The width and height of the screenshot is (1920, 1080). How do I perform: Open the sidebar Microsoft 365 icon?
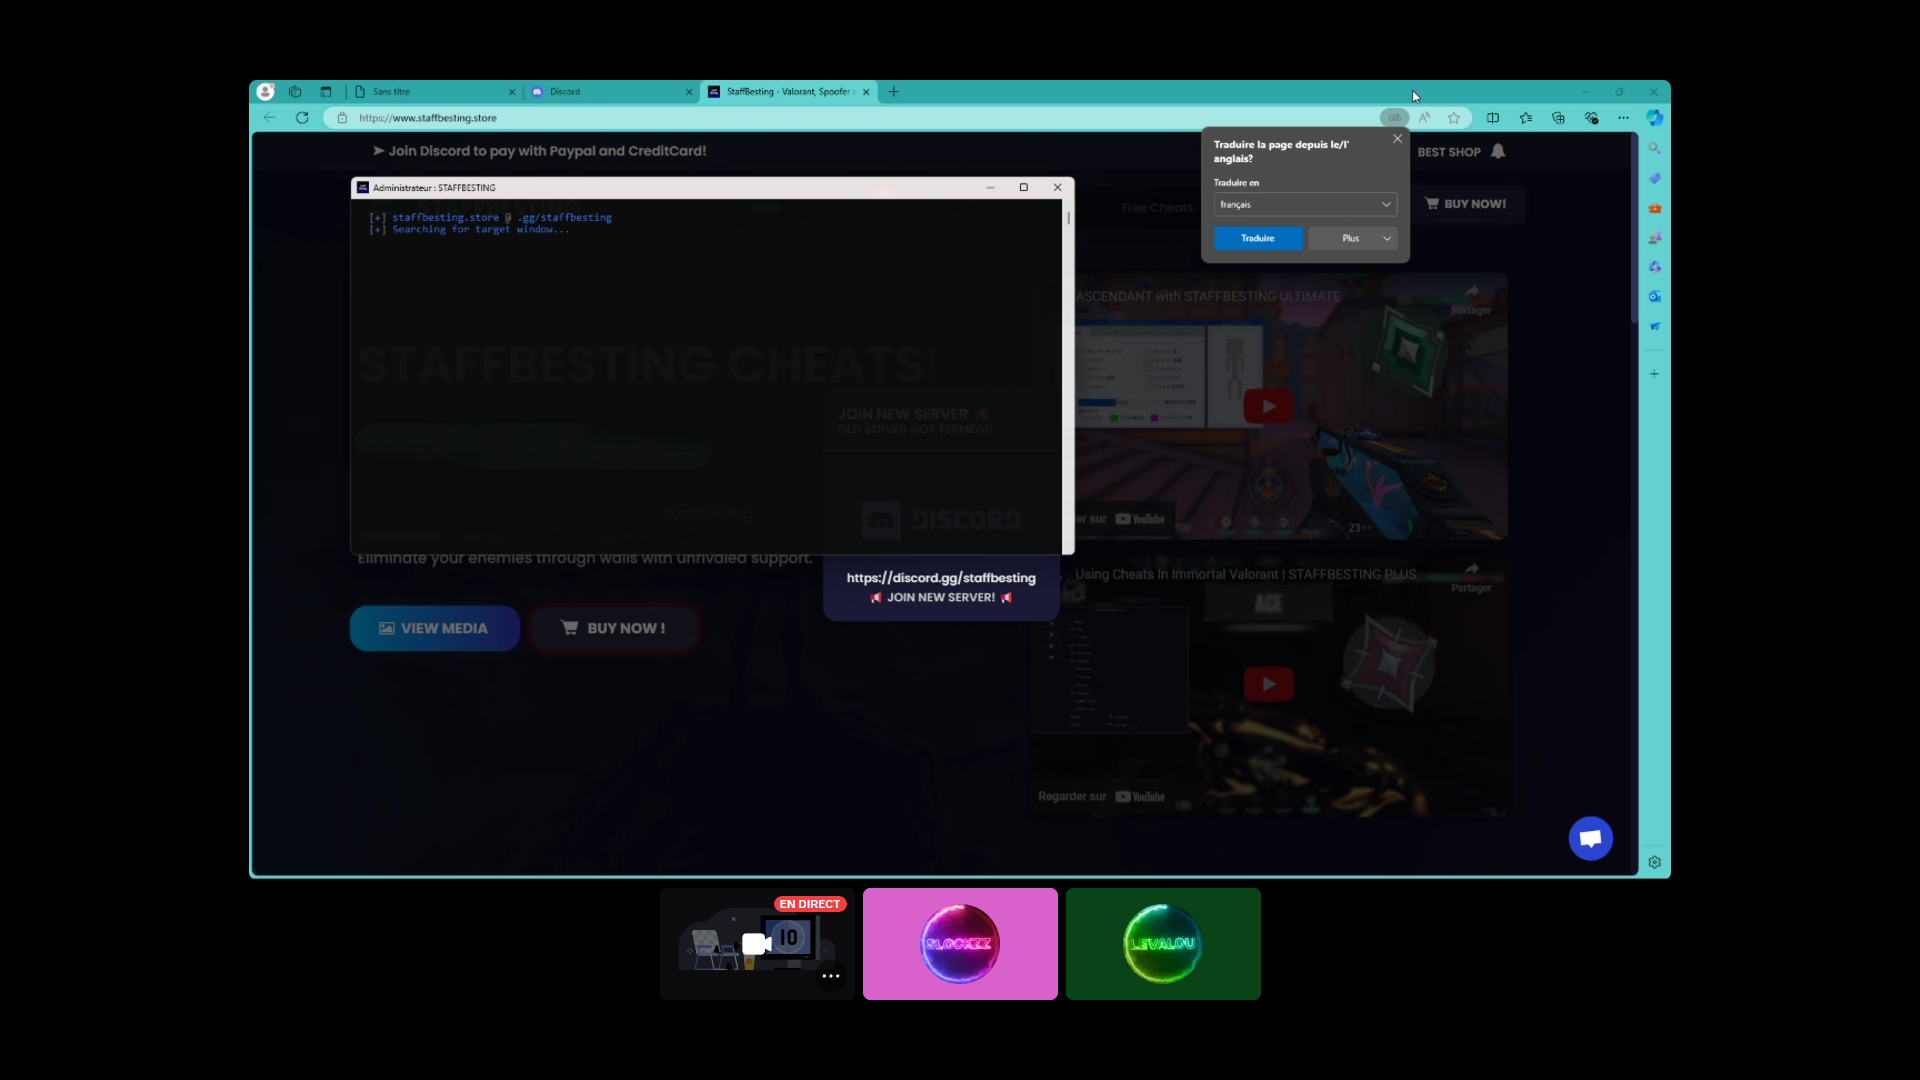click(x=1655, y=267)
